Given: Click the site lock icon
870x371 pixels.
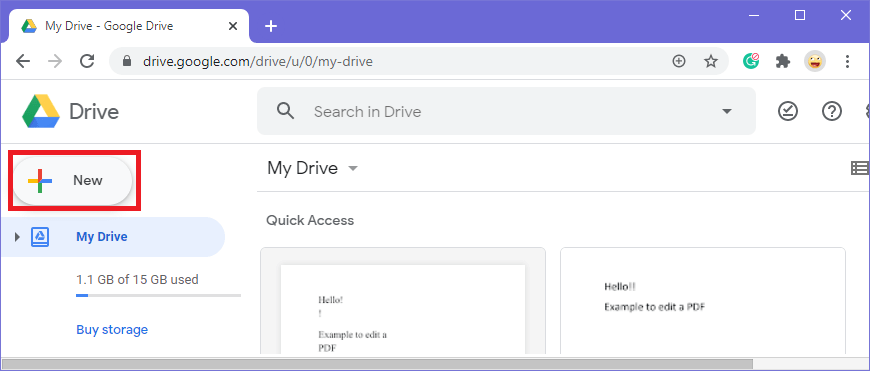Looking at the screenshot, I should [127, 61].
